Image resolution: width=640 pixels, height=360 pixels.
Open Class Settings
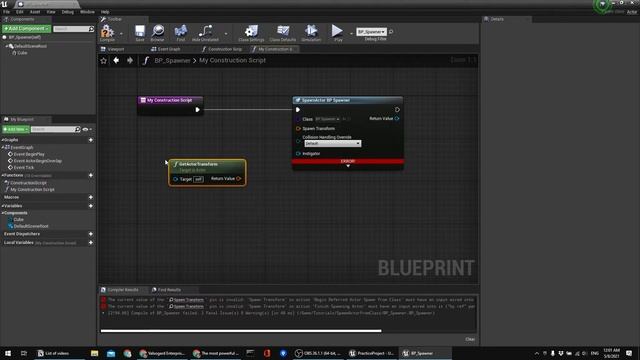tap(251, 33)
